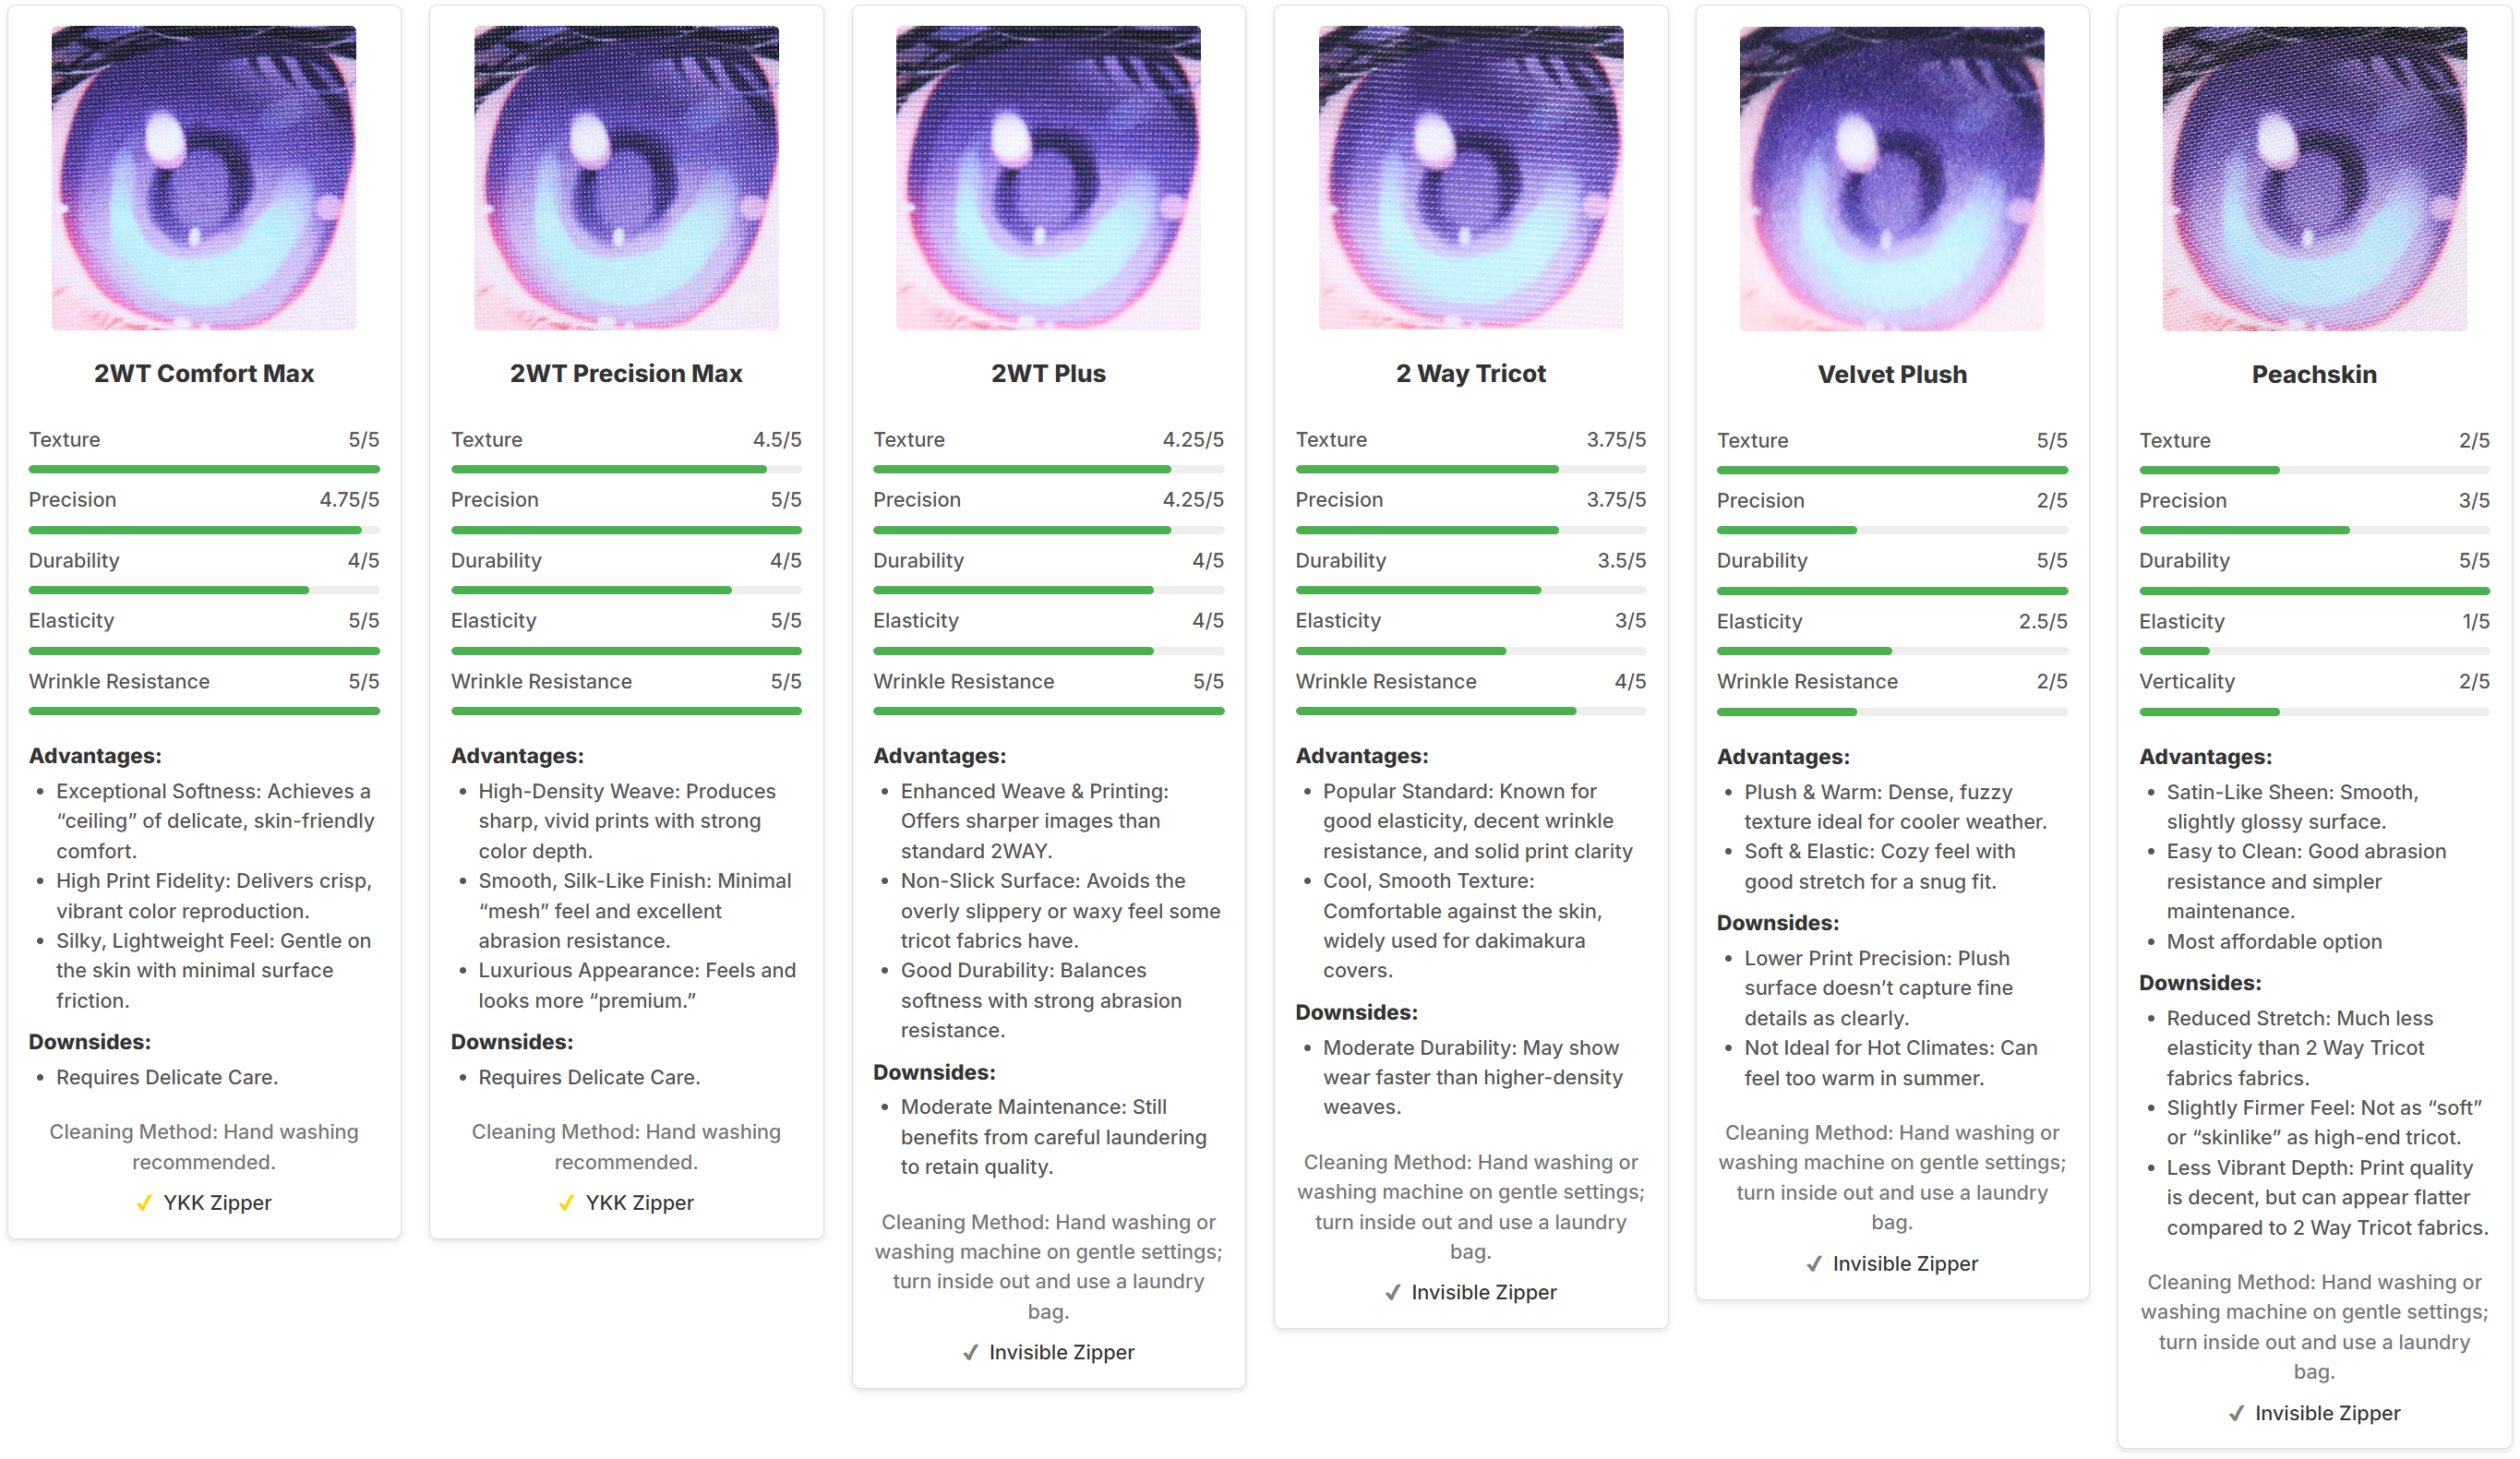
Task: Open the Velvet Plush fabric sample image
Action: (1892, 179)
